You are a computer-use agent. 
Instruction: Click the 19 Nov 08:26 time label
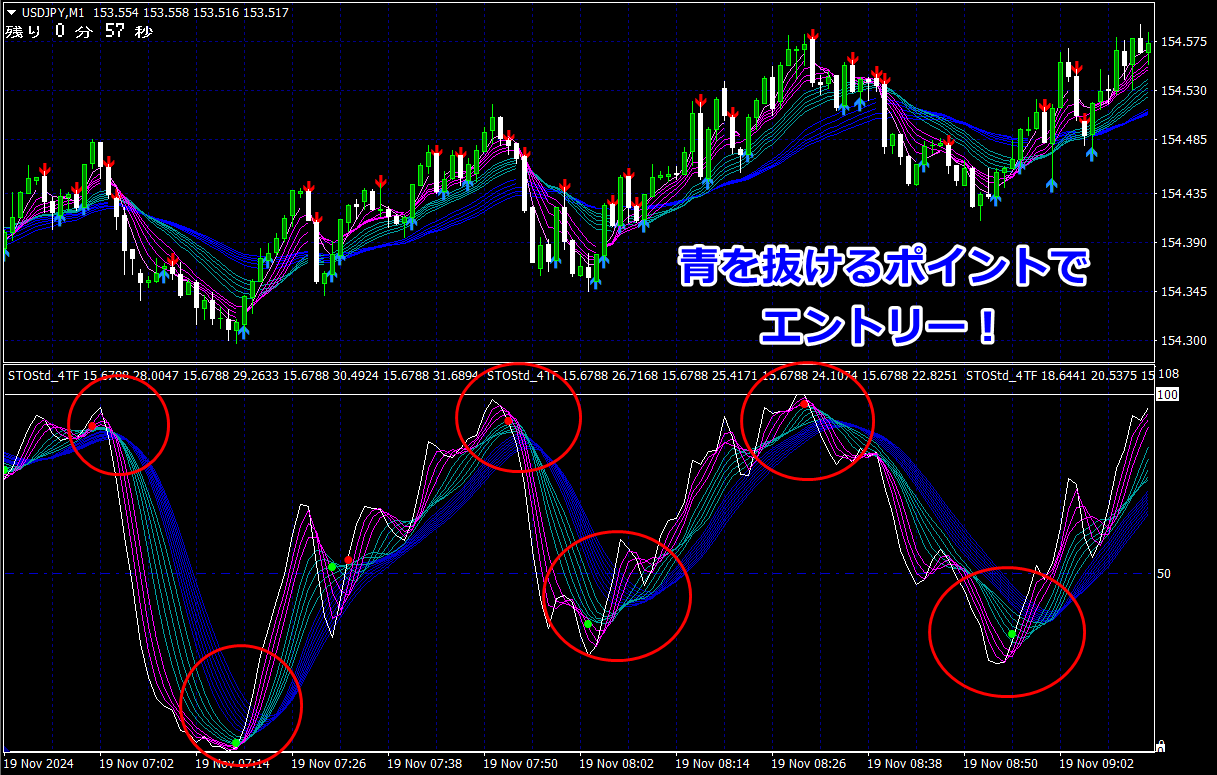click(x=808, y=763)
